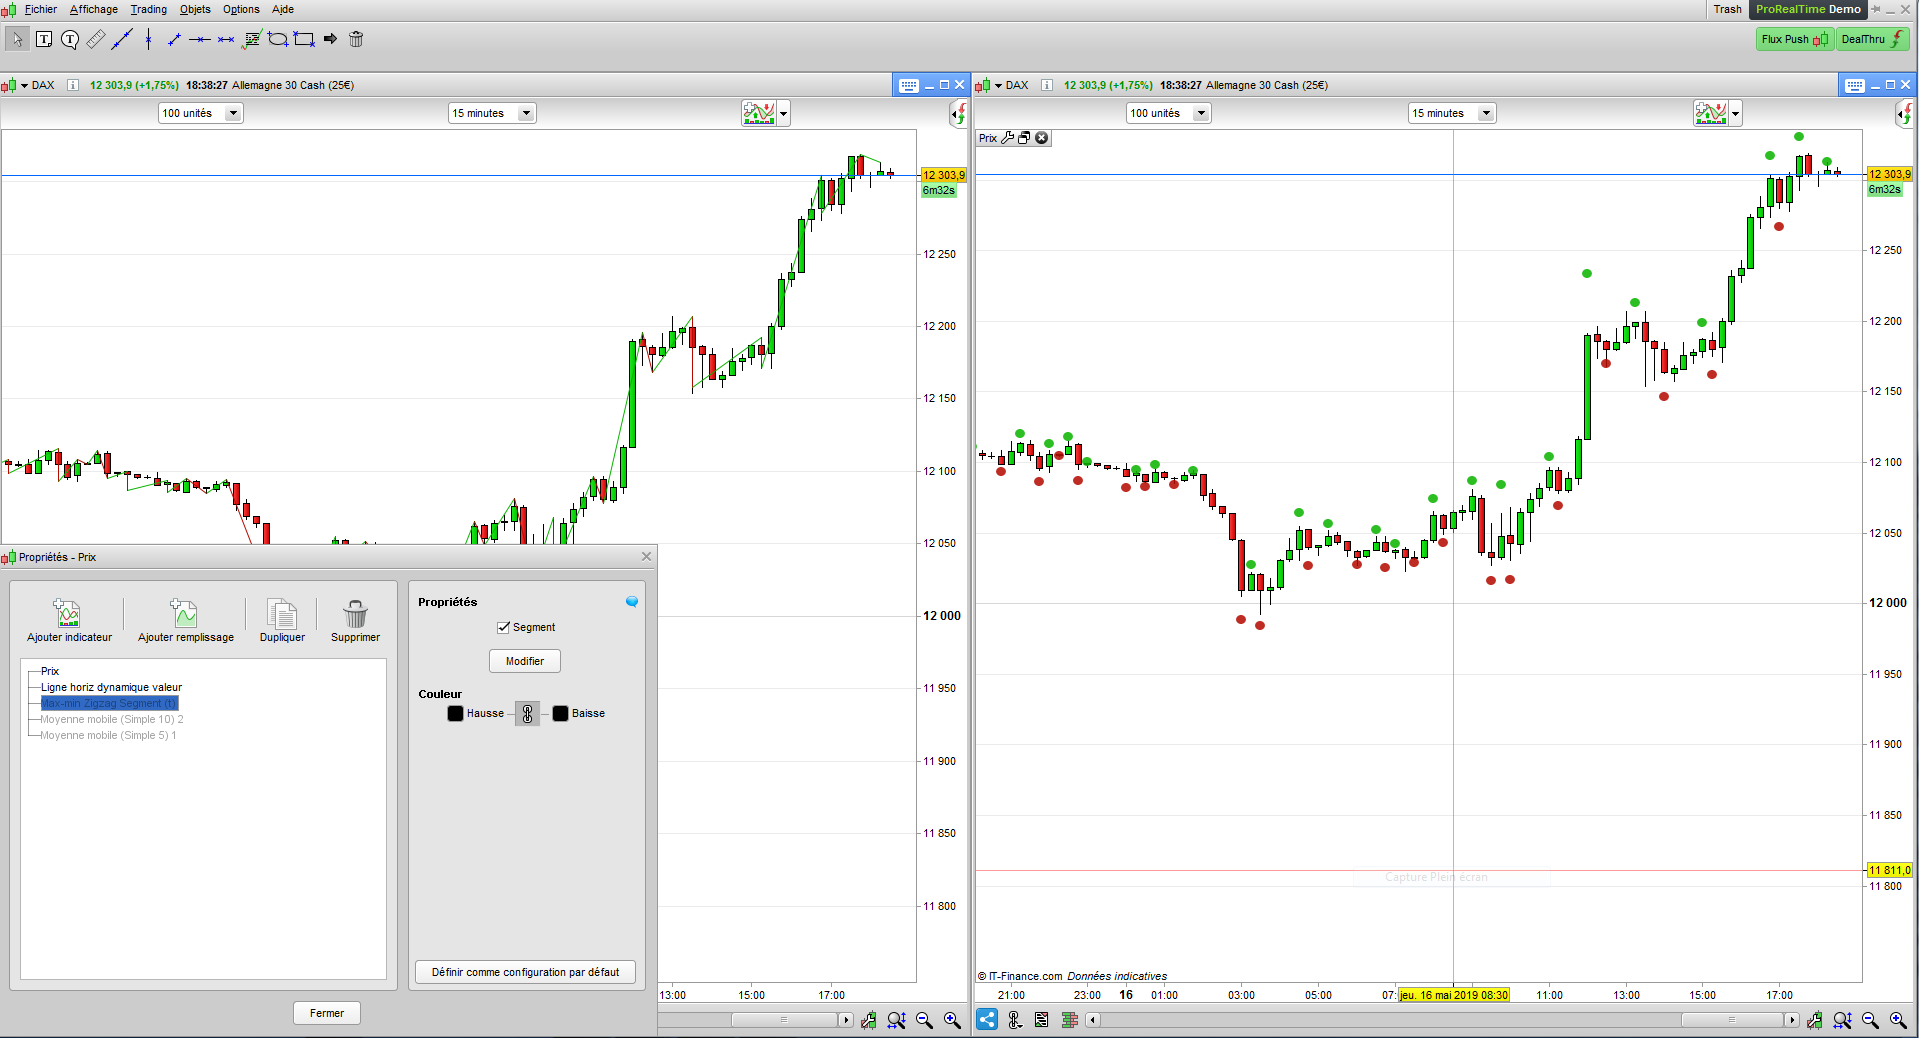This screenshot has width=1919, height=1038.
Task: Select Moyenne mobile (Simple 10) 2 item
Action: 112,719
